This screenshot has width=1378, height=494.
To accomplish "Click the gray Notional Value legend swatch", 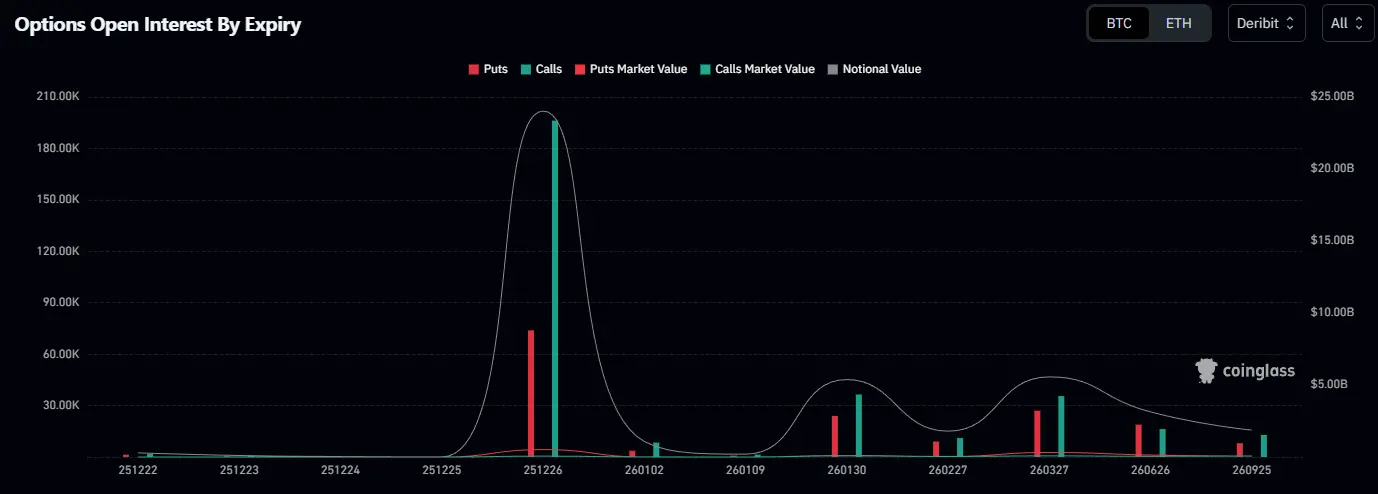I will pyautogui.click(x=833, y=69).
